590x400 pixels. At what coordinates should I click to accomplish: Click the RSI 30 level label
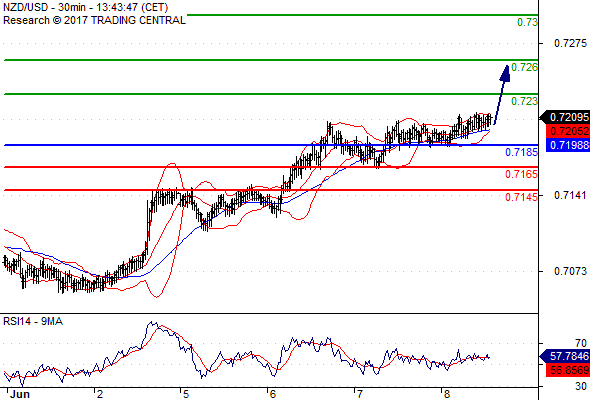pos(581,386)
